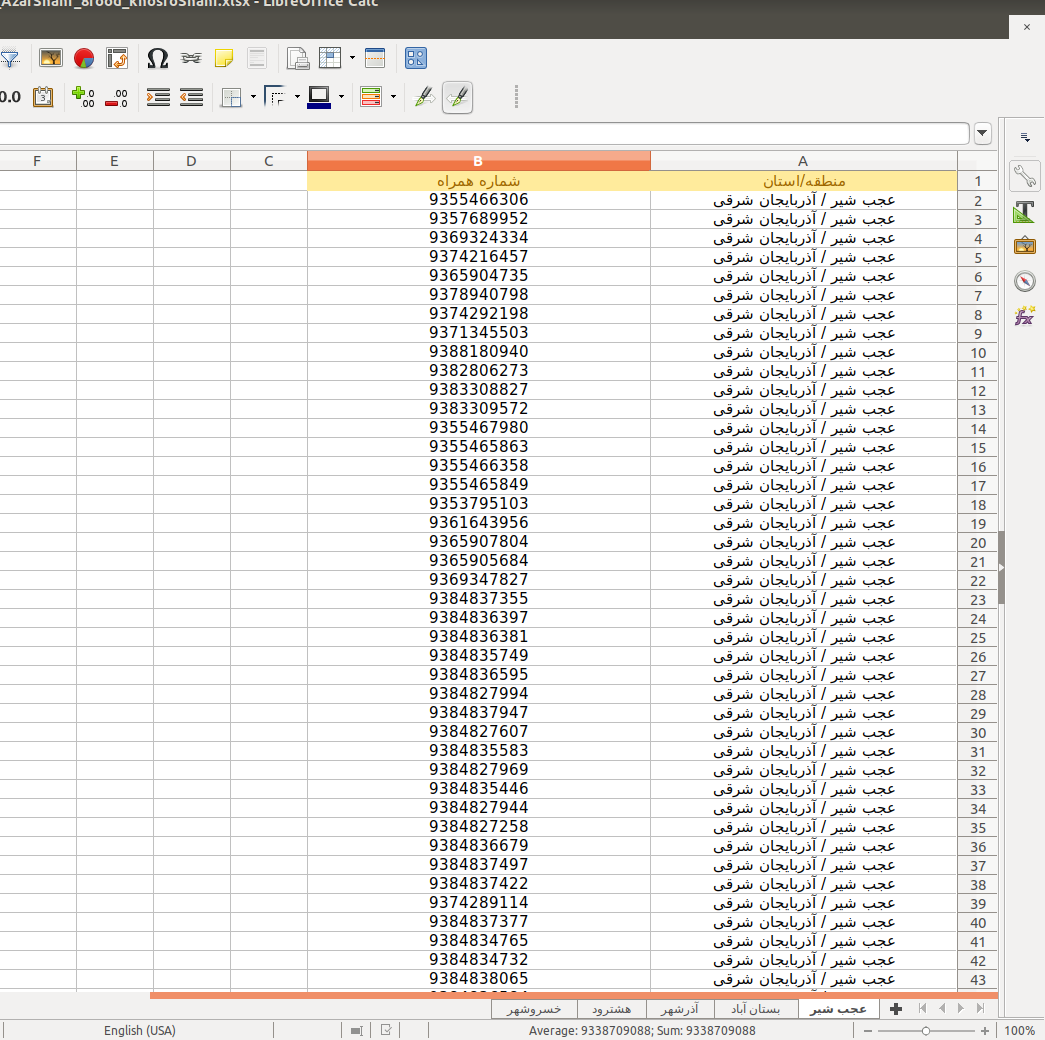
Task: Select row 10 by its row header
Action: click(x=978, y=353)
